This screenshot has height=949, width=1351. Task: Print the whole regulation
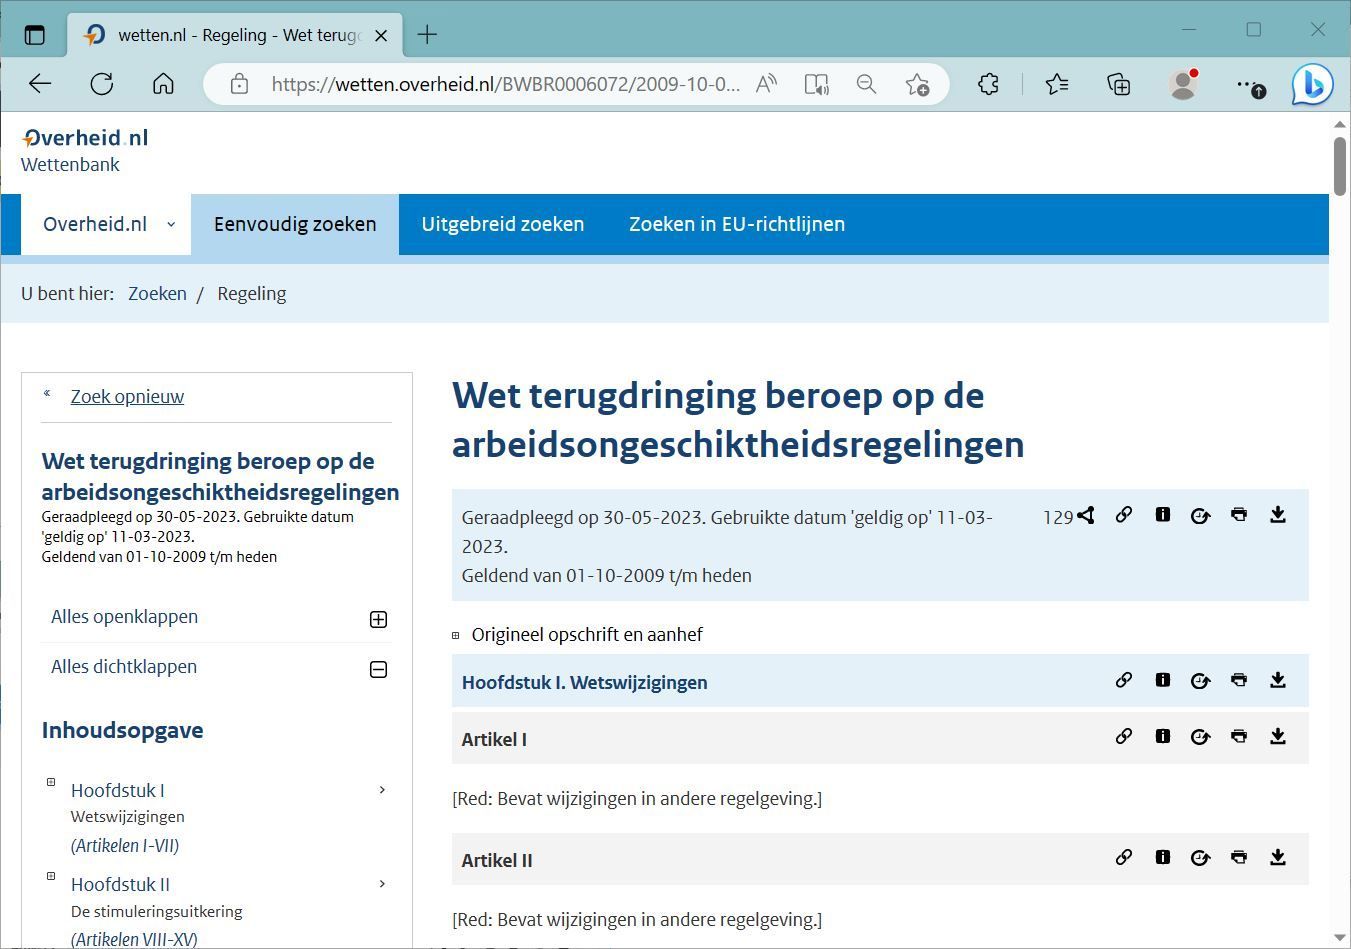coord(1239,514)
